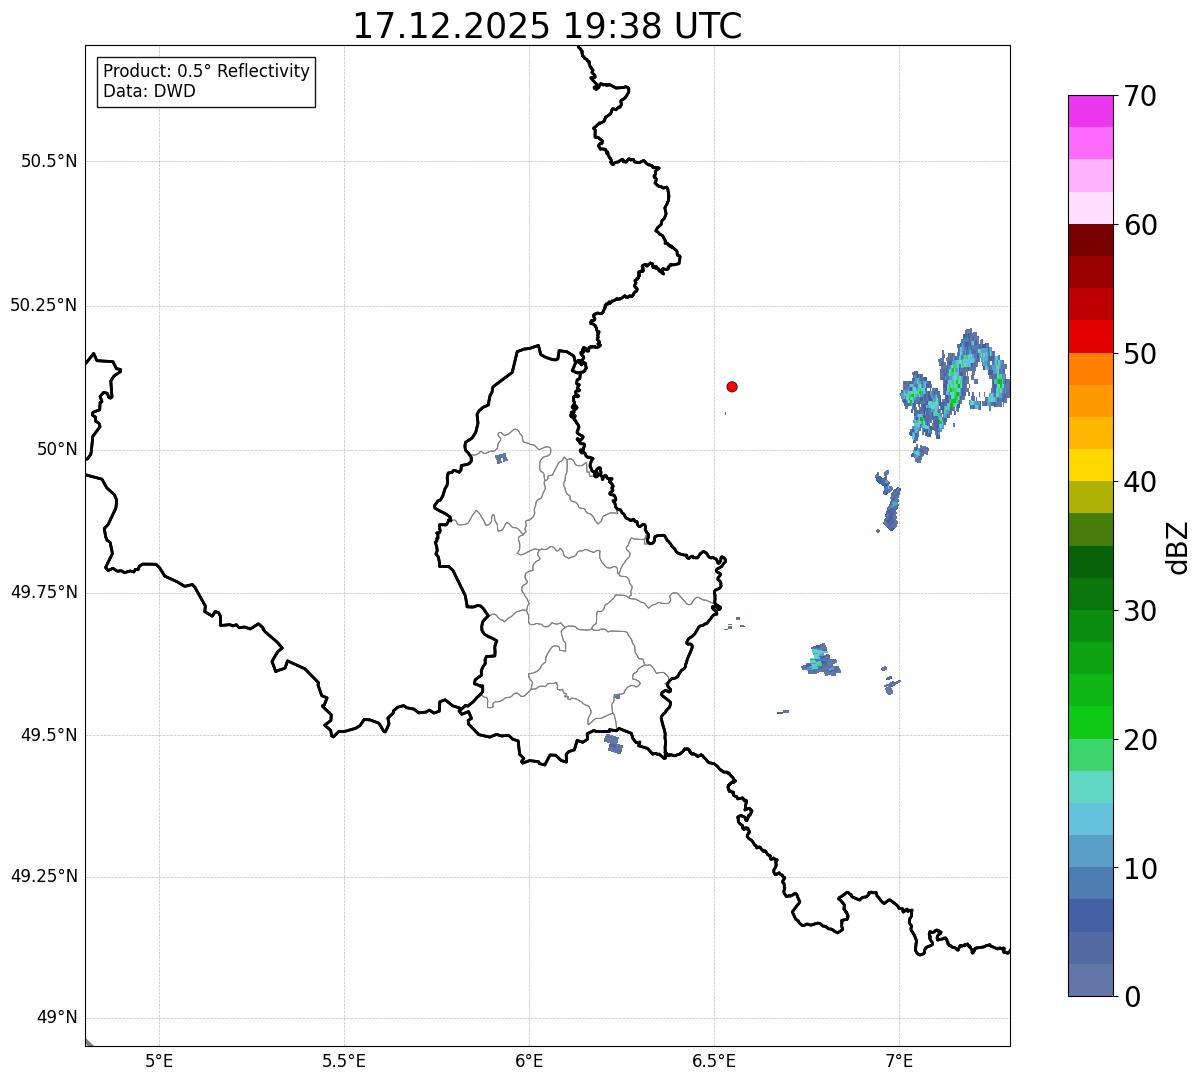Click longitude label "5°E"
Screen dimensions: 1202x1081
pos(159,1061)
